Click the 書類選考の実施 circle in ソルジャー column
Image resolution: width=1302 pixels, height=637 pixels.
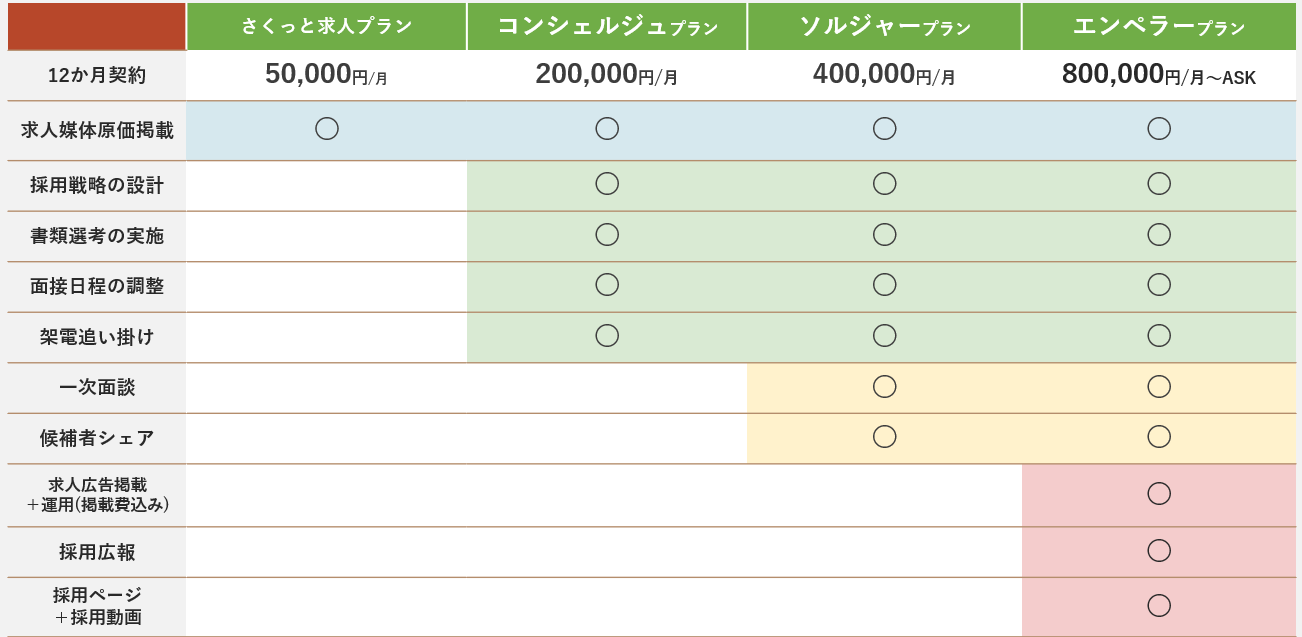[884, 234]
